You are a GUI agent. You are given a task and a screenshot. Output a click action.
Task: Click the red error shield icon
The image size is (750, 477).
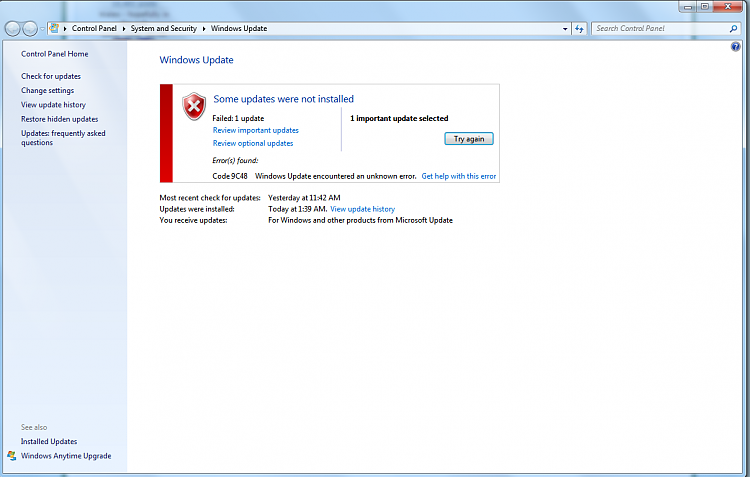[x=194, y=106]
